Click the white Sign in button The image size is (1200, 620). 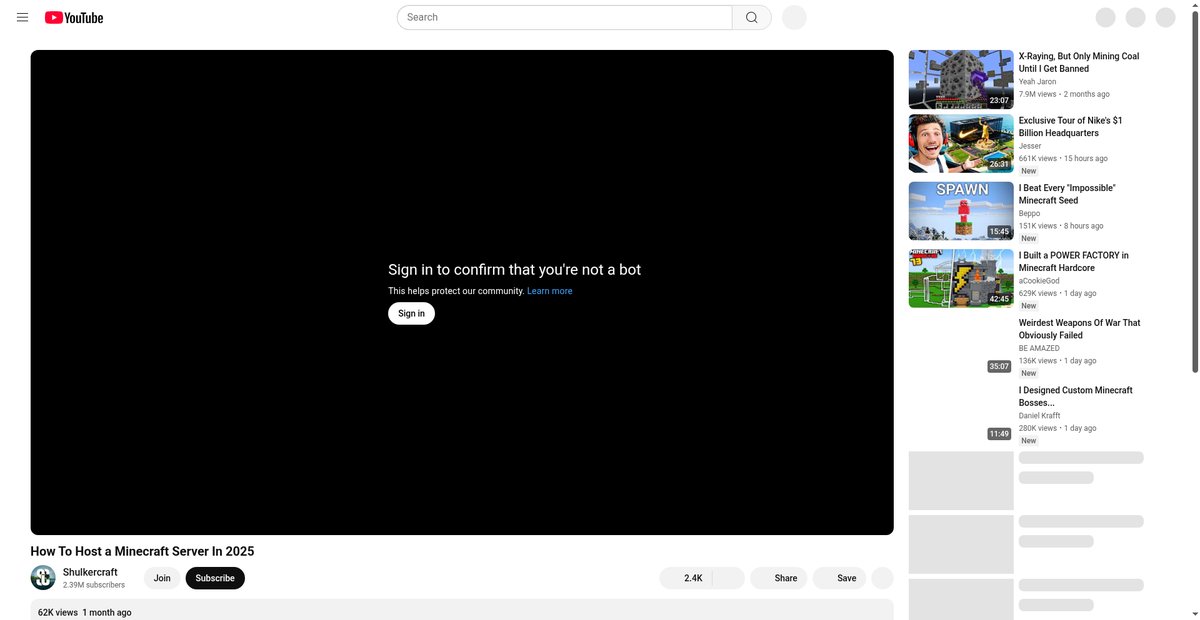pyautogui.click(x=411, y=313)
